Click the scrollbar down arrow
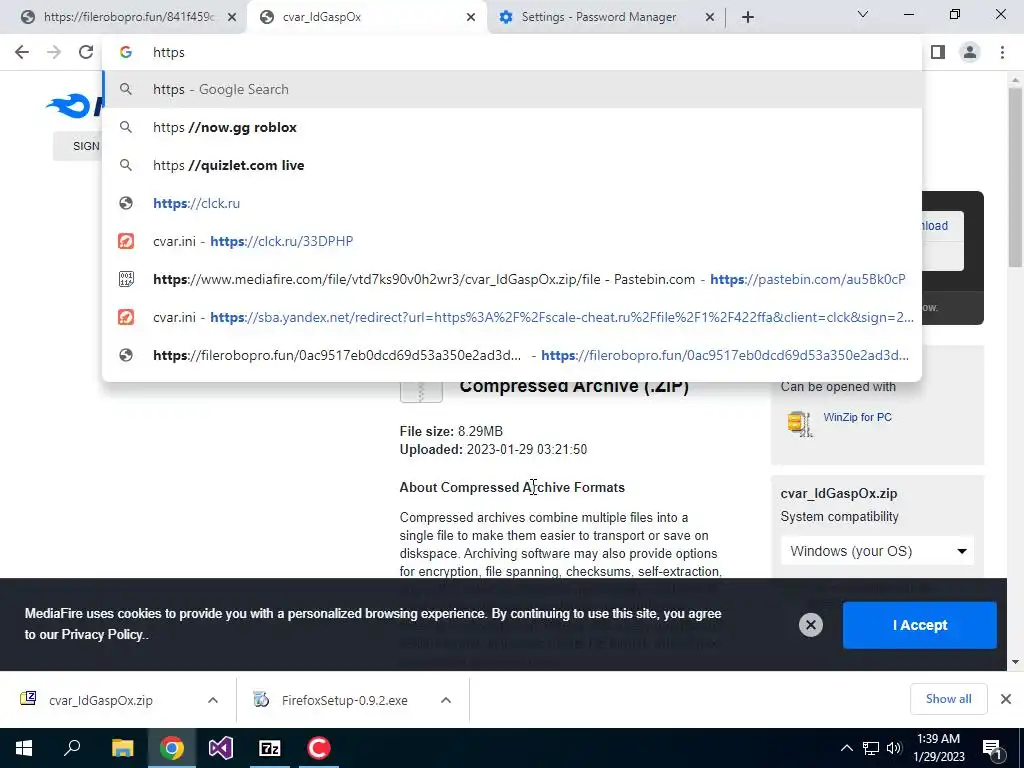This screenshot has width=1024, height=768. tap(1015, 662)
